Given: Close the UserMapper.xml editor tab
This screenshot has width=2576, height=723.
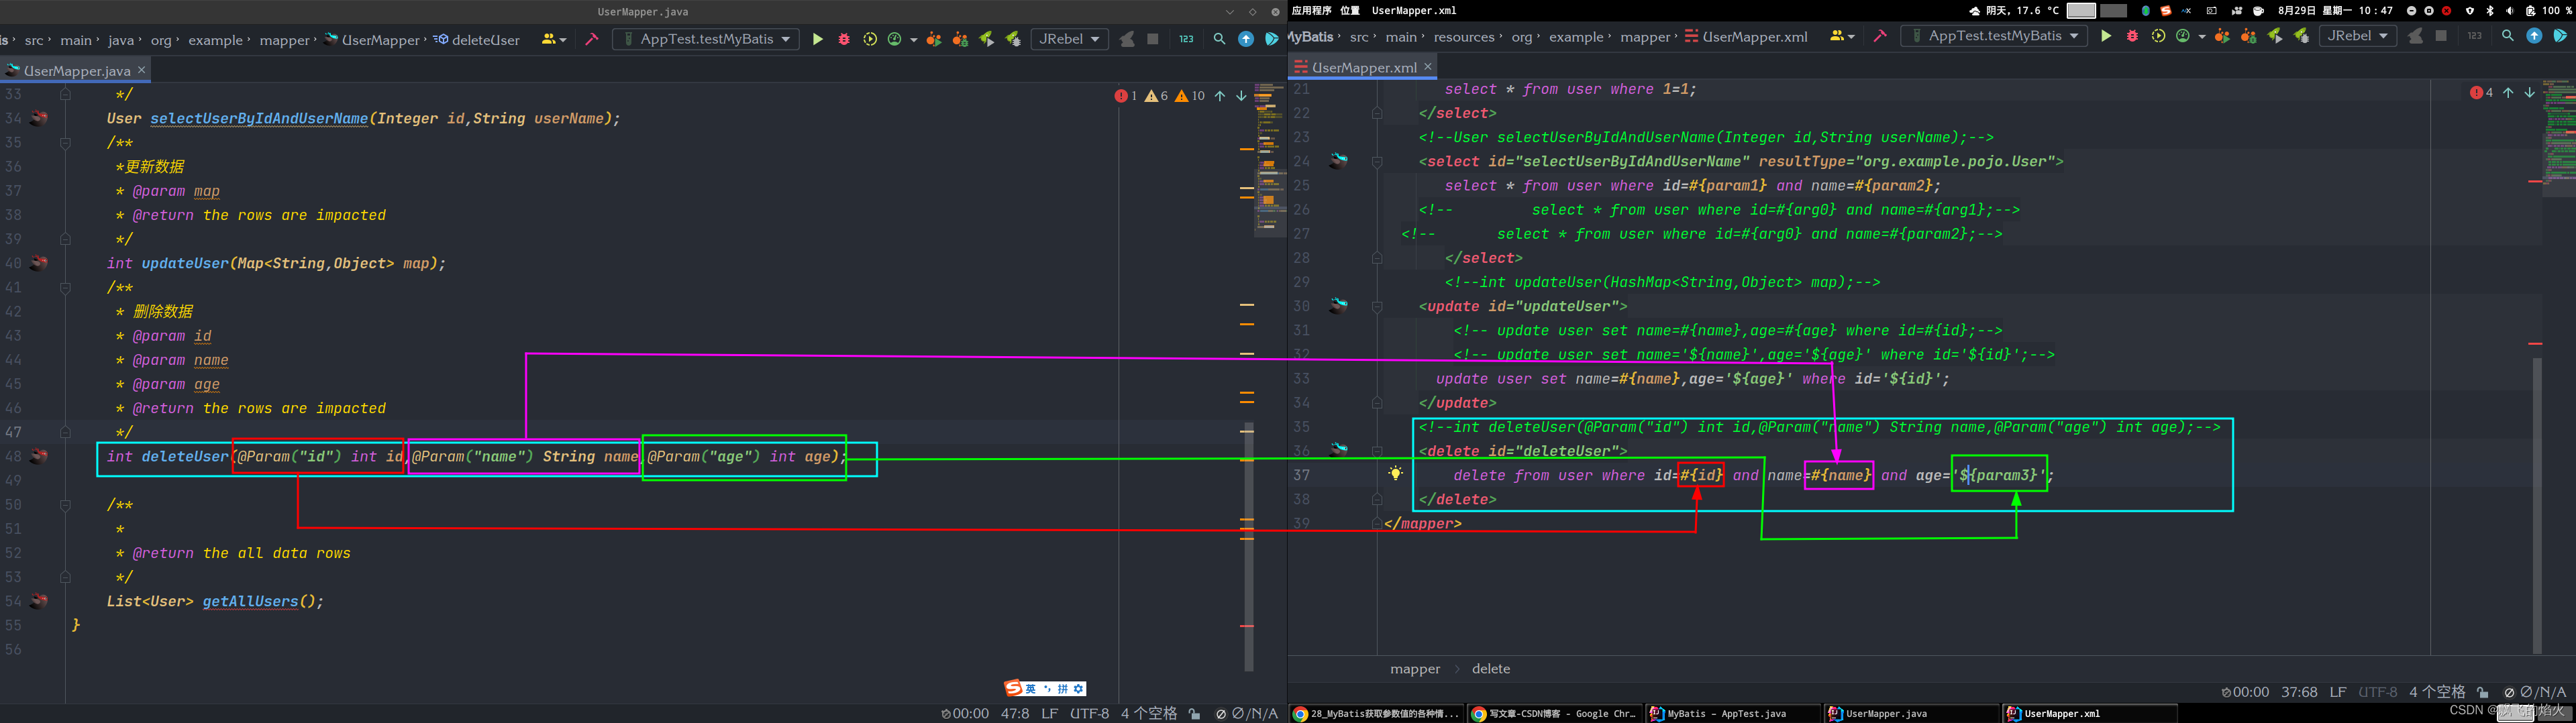Looking at the screenshot, I should click(x=1428, y=67).
